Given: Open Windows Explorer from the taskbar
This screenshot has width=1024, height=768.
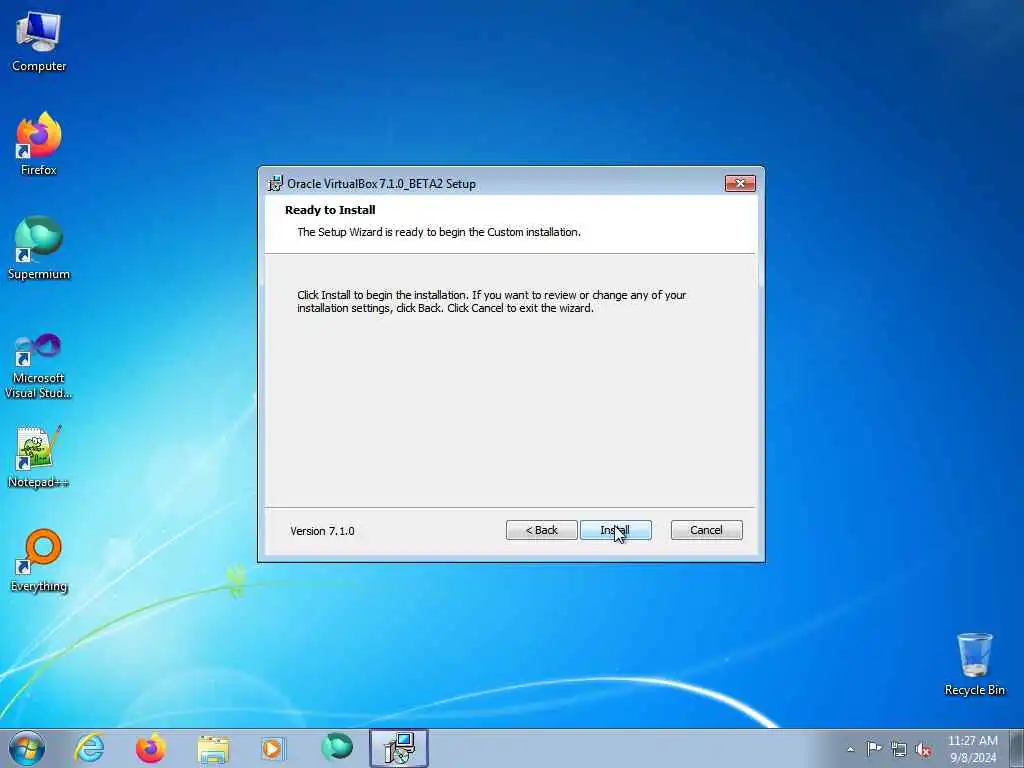Looking at the screenshot, I should tap(213, 748).
